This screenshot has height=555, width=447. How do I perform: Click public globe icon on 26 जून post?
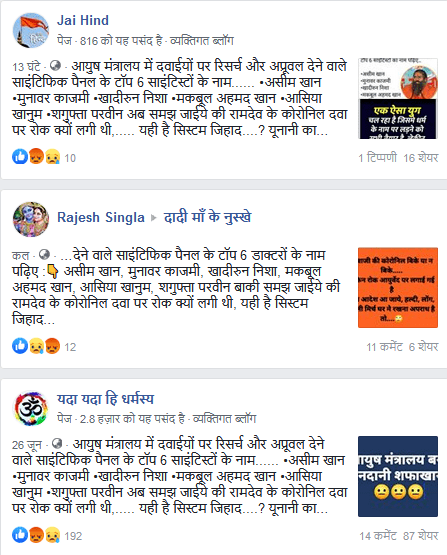57,444
